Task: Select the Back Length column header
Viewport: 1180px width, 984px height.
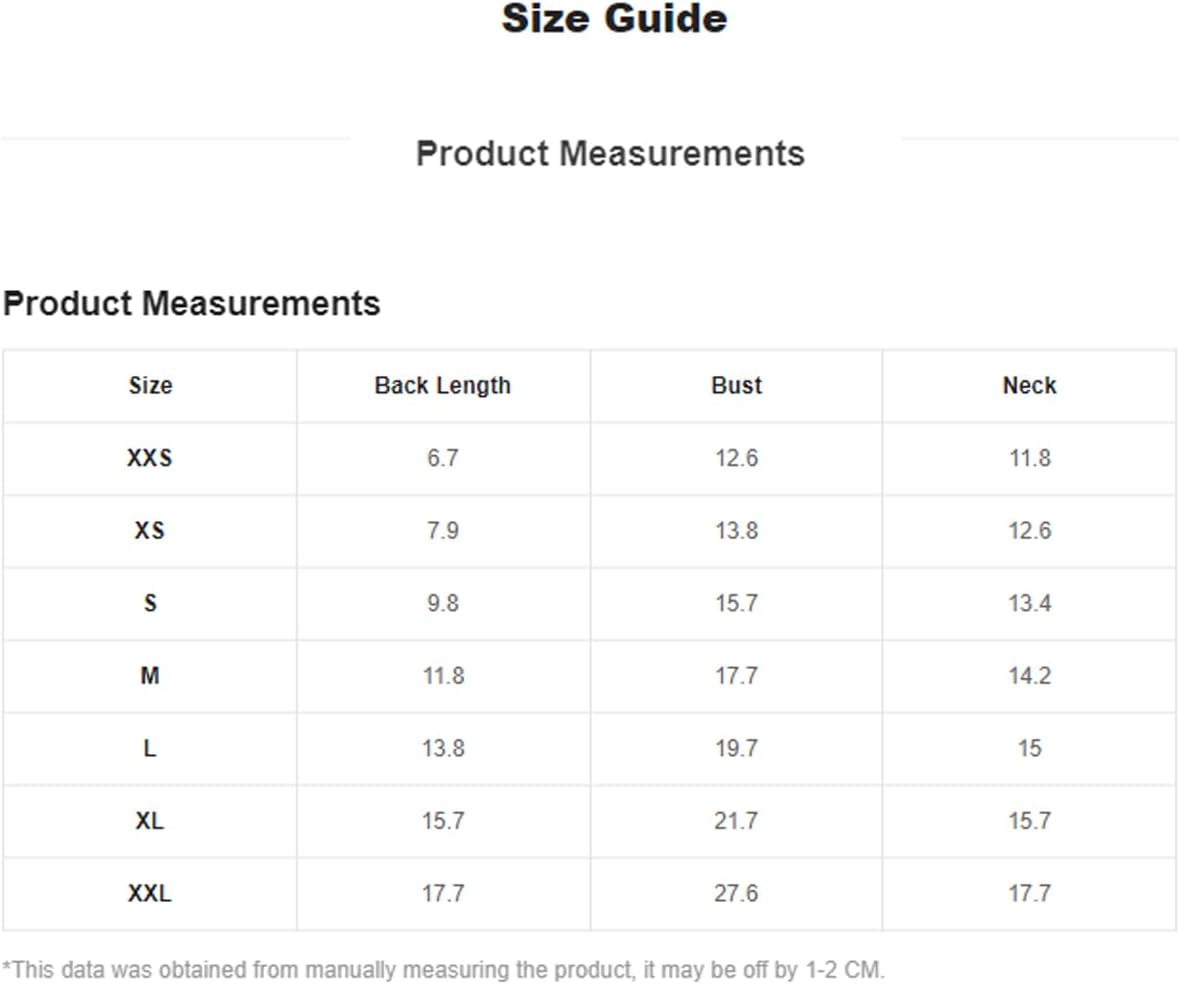Action: point(442,386)
